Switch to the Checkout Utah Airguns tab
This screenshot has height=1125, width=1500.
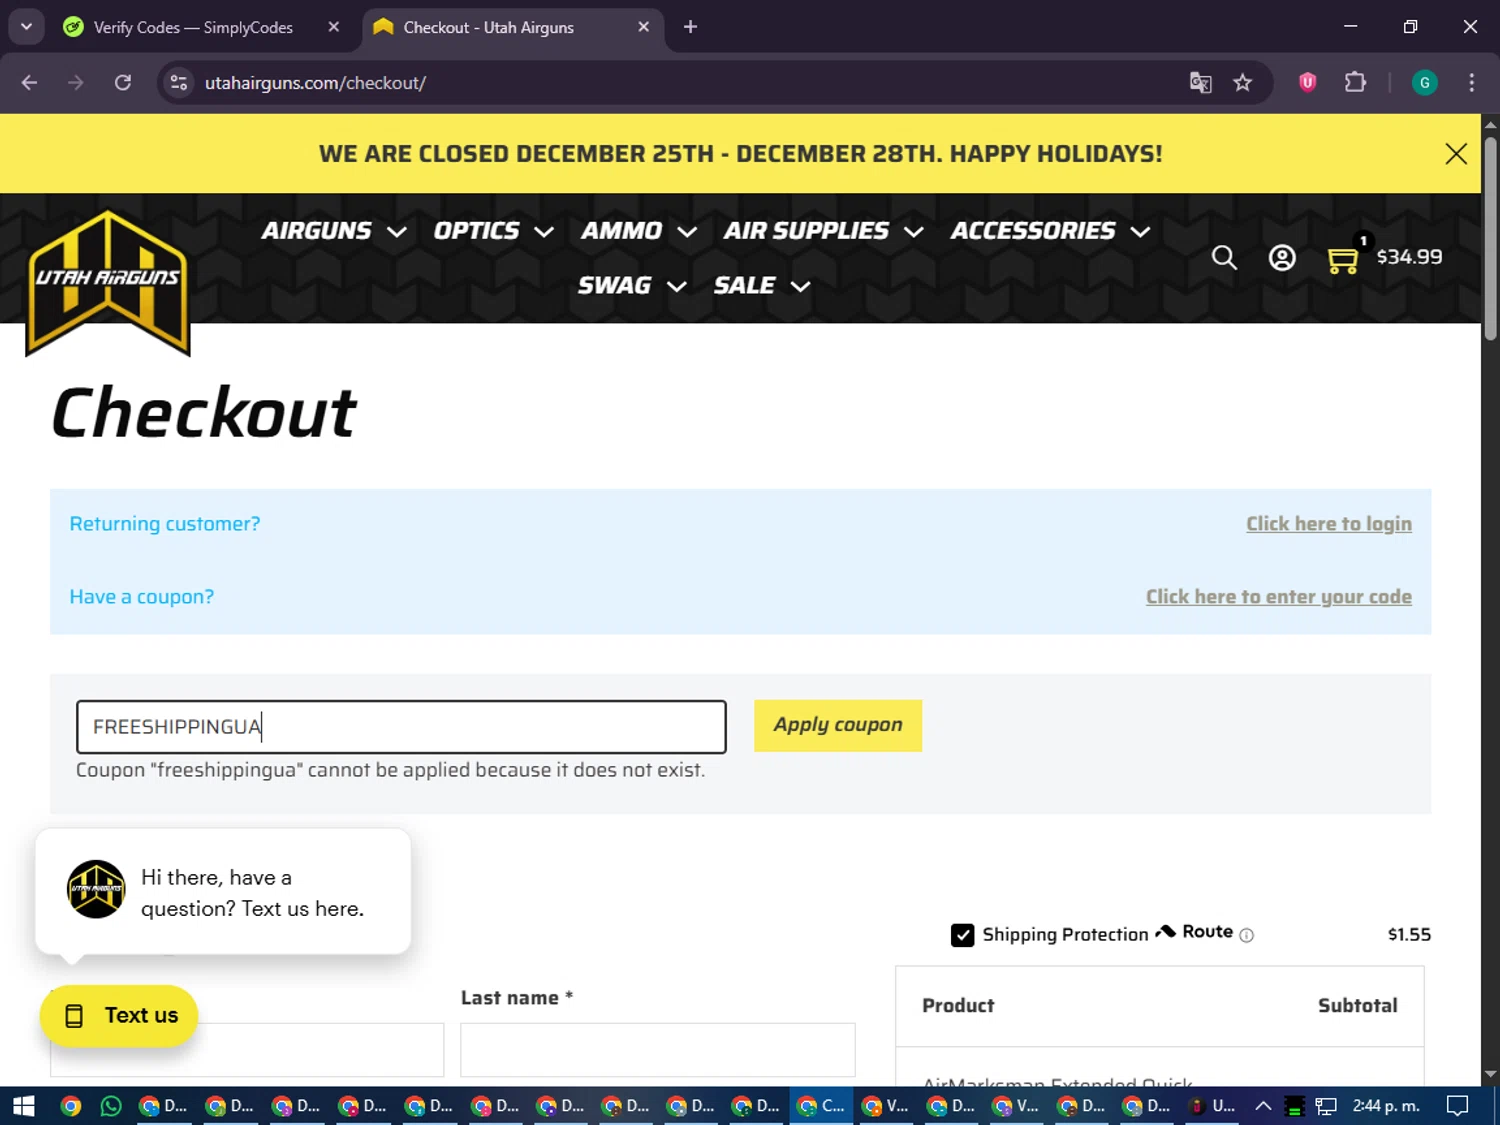click(488, 27)
